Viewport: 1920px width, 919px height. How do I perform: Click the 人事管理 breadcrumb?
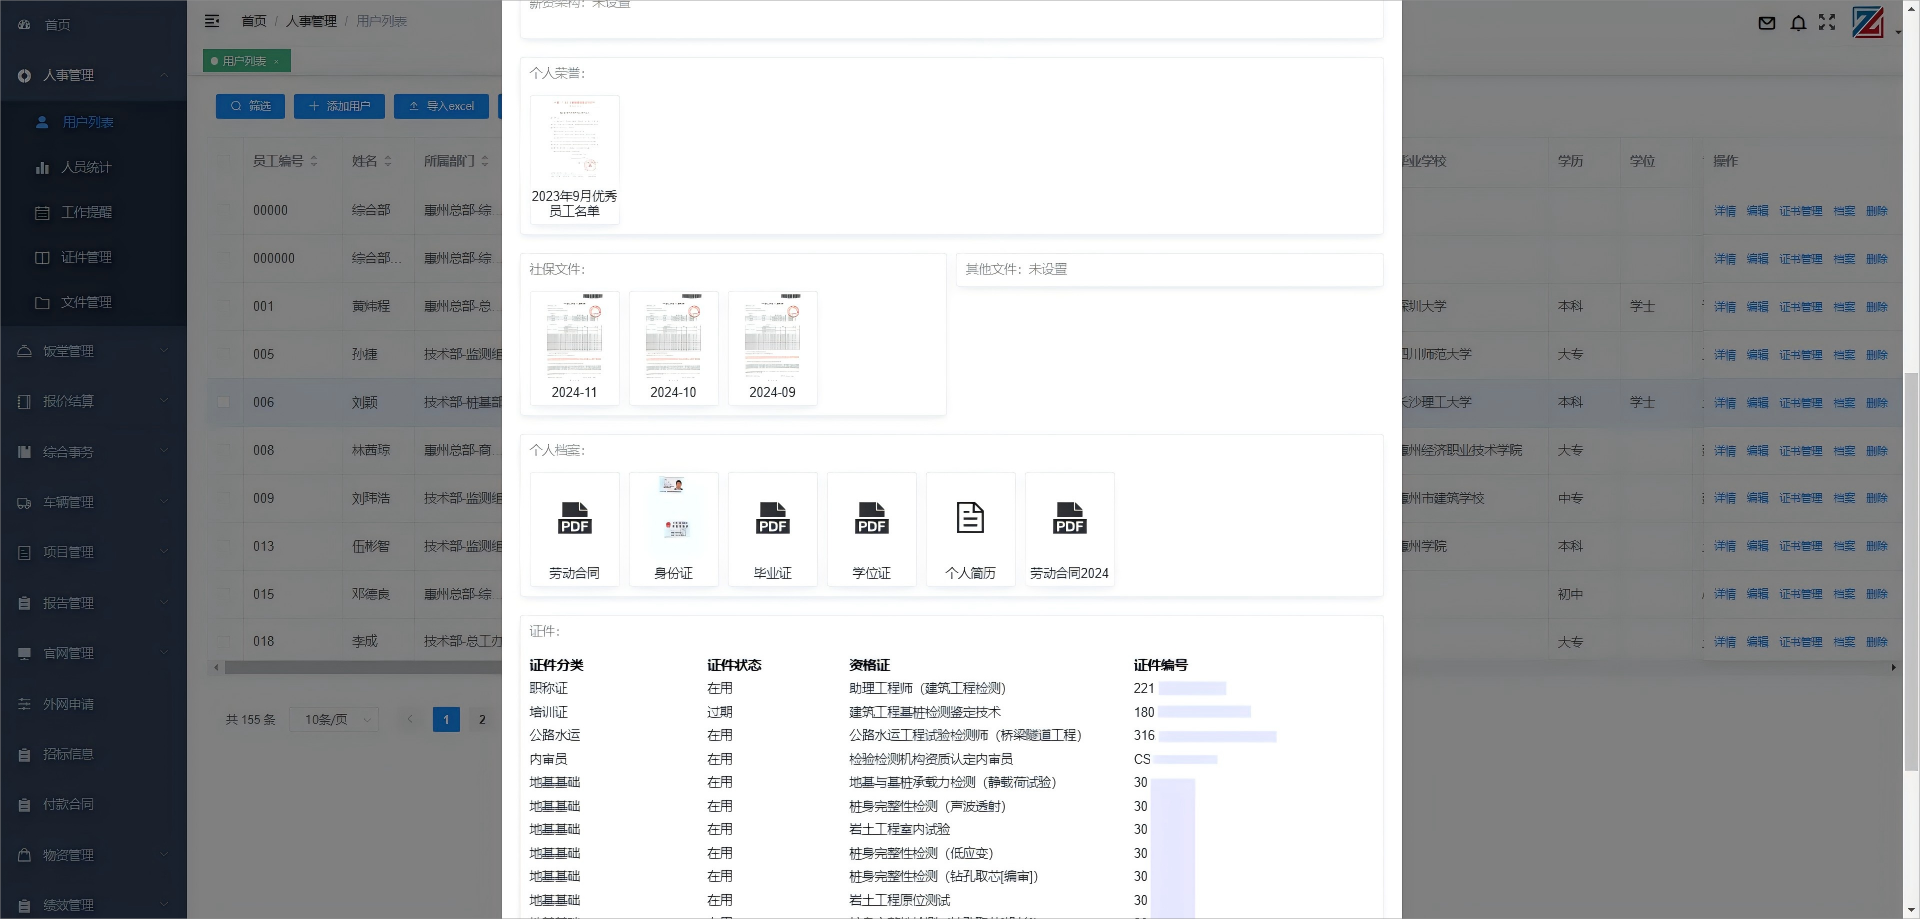point(310,20)
